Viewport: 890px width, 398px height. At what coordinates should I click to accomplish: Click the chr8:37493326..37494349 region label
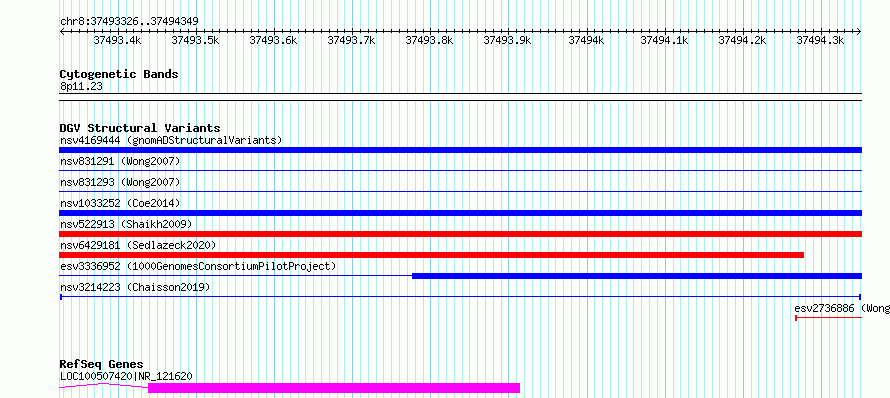[129, 22]
